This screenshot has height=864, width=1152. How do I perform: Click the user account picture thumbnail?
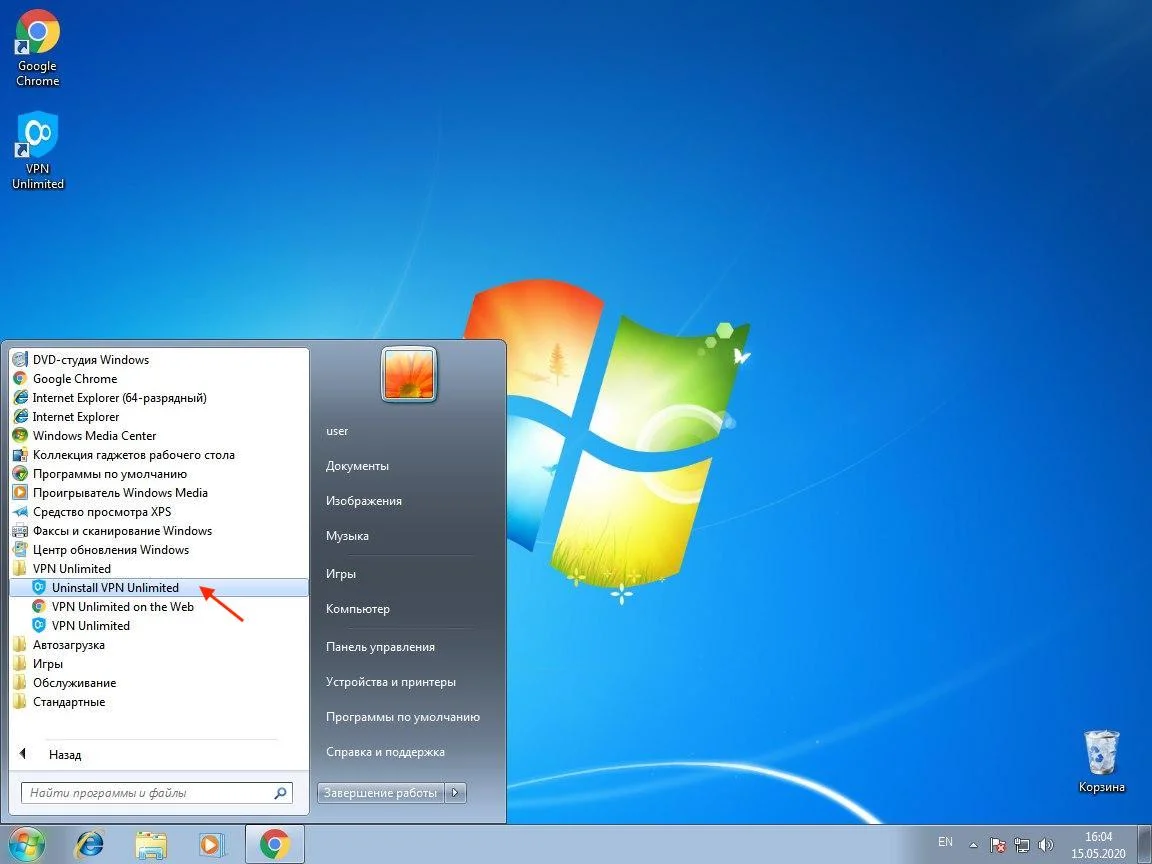click(408, 374)
